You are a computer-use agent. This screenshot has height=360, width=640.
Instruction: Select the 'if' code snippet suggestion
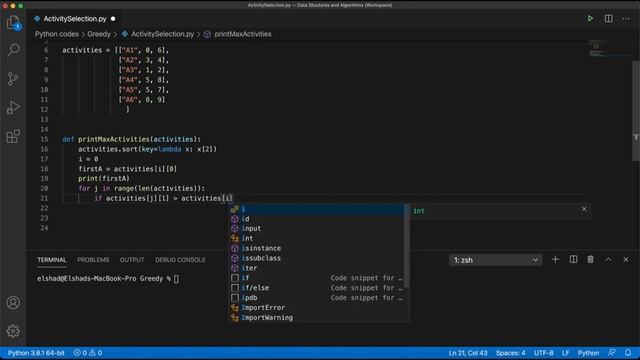(x=316, y=278)
